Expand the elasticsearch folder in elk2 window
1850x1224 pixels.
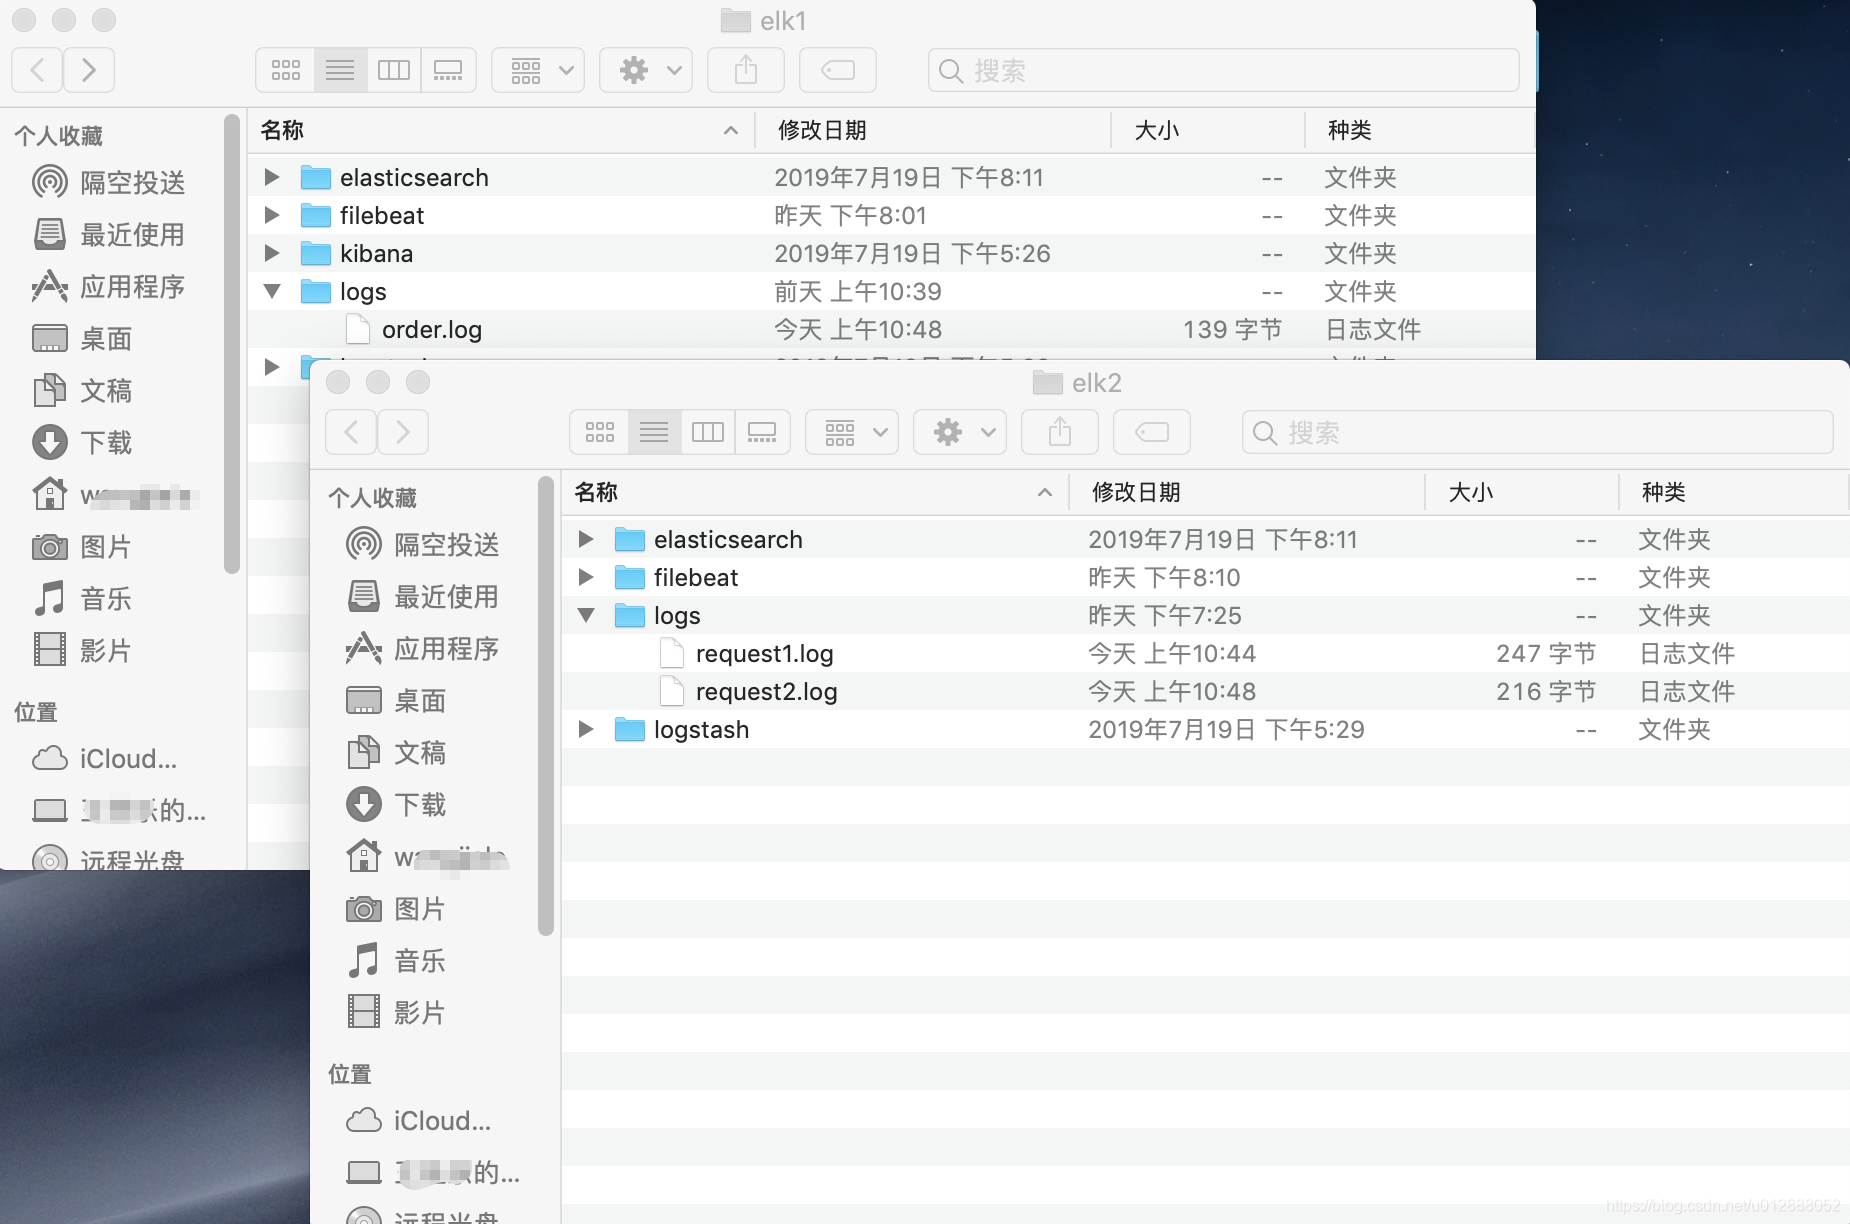(585, 539)
